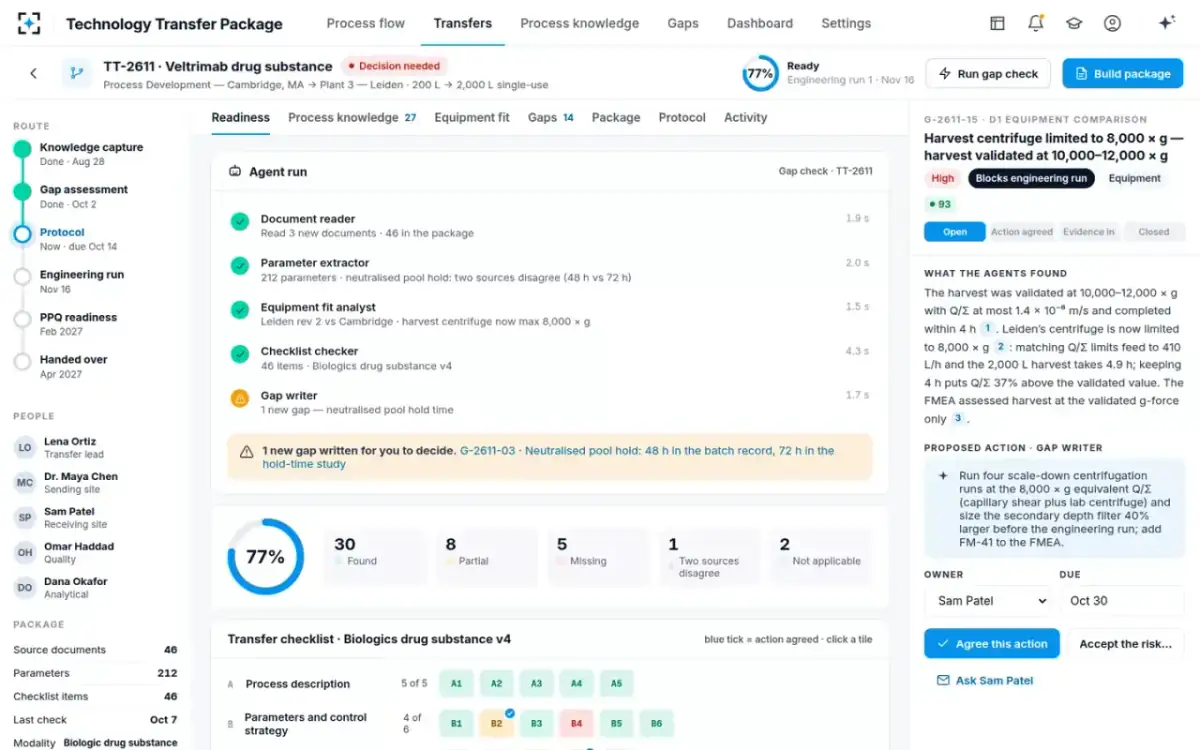This screenshot has width=1200, height=750.
Task: Click the DO avatar for Dana Okafor
Action: [x=24, y=588]
